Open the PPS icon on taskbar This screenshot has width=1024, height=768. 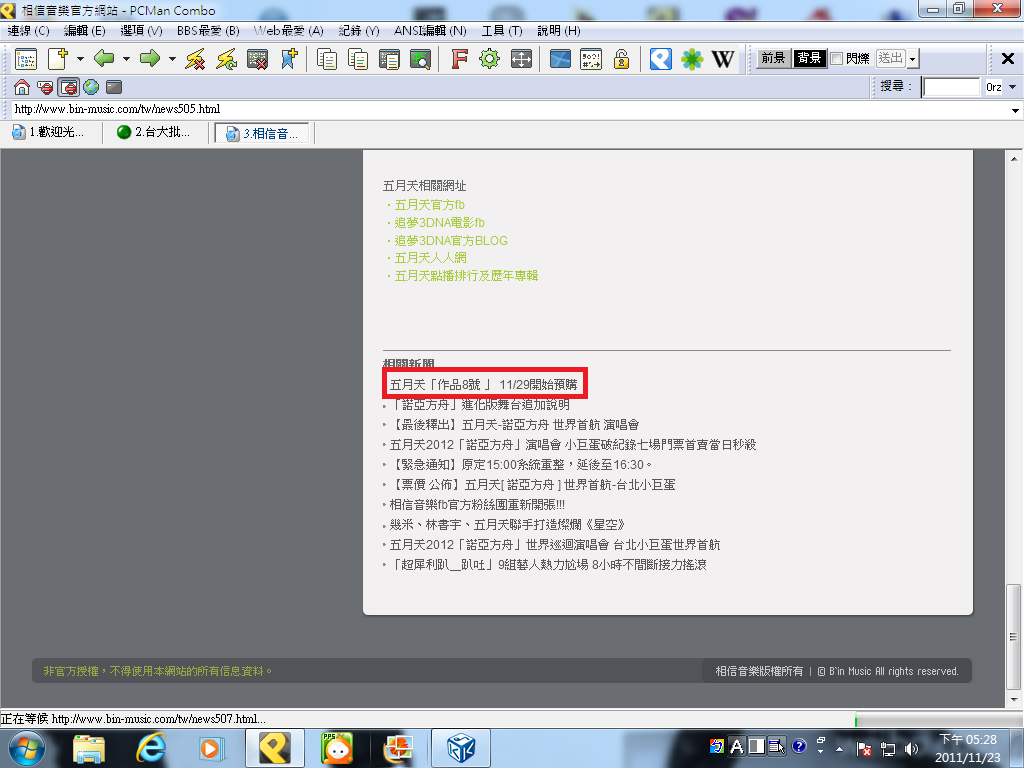click(x=337, y=748)
